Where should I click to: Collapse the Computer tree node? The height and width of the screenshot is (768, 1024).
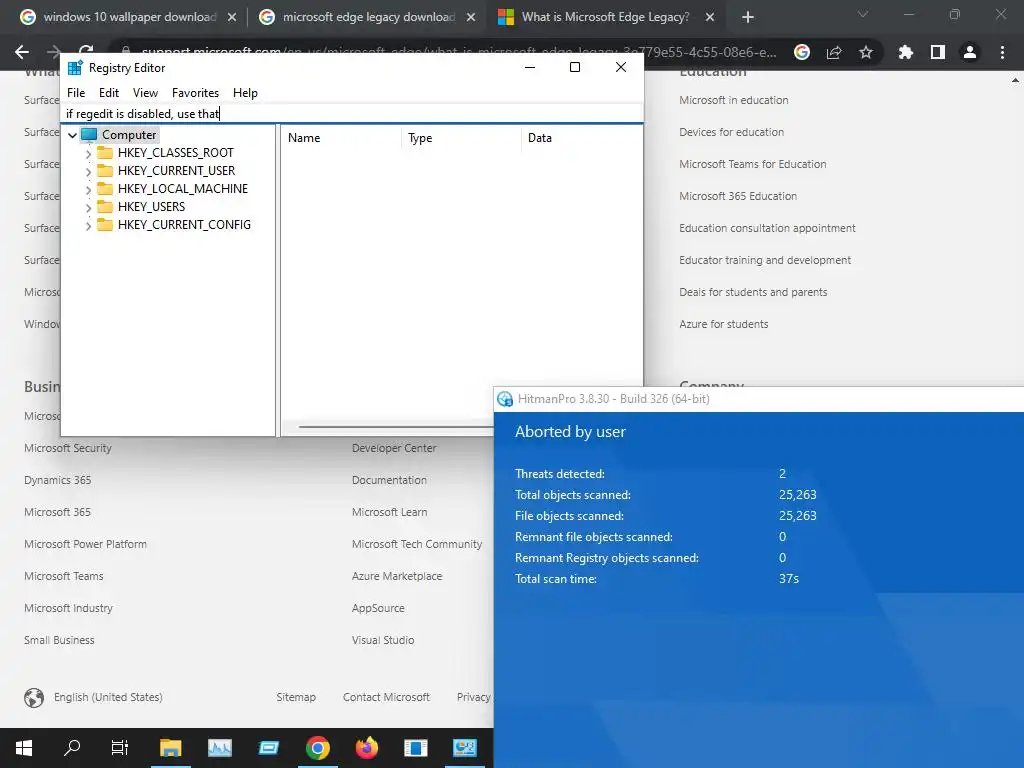pyautogui.click(x=72, y=135)
